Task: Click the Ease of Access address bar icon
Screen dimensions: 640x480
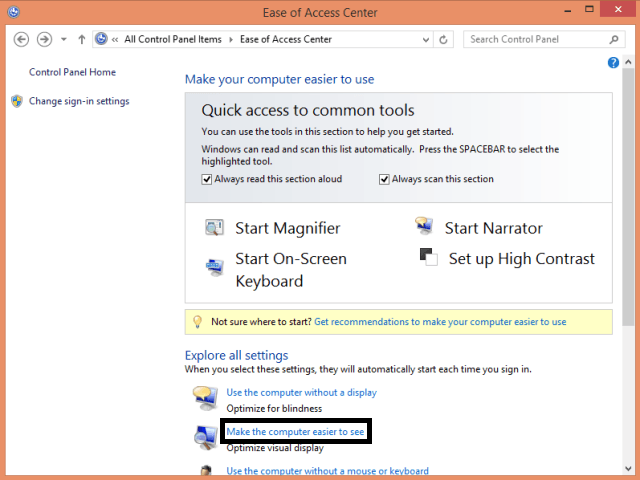Action: 101,39
